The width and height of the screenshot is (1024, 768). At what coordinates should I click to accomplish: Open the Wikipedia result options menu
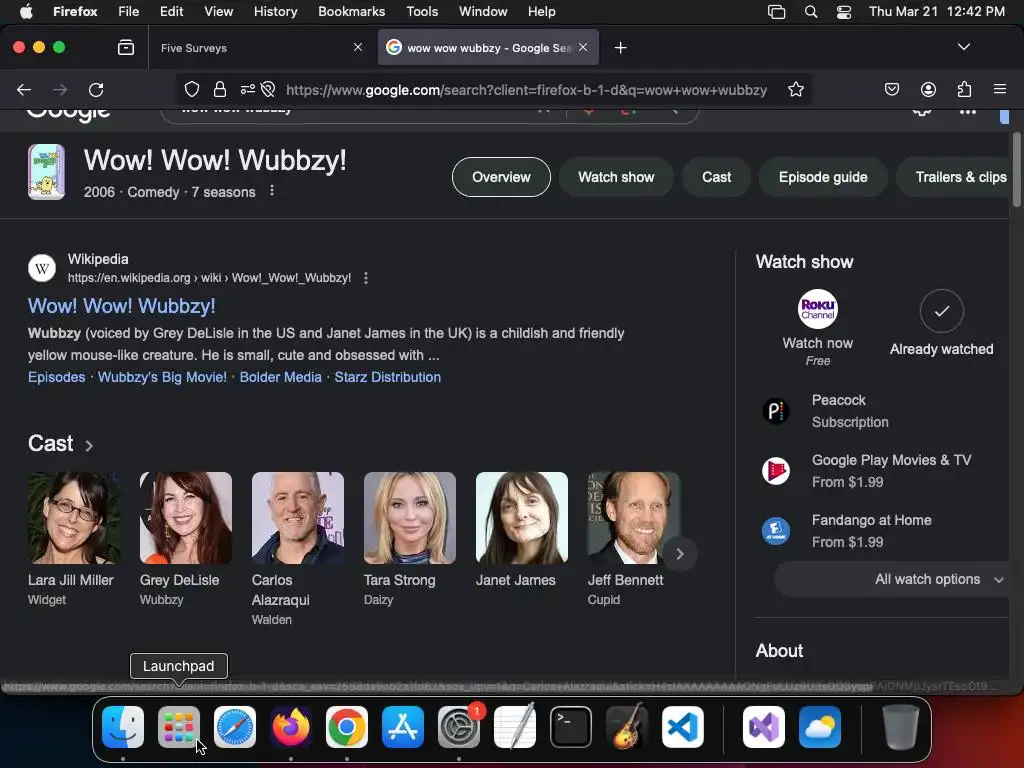pos(366,278)
